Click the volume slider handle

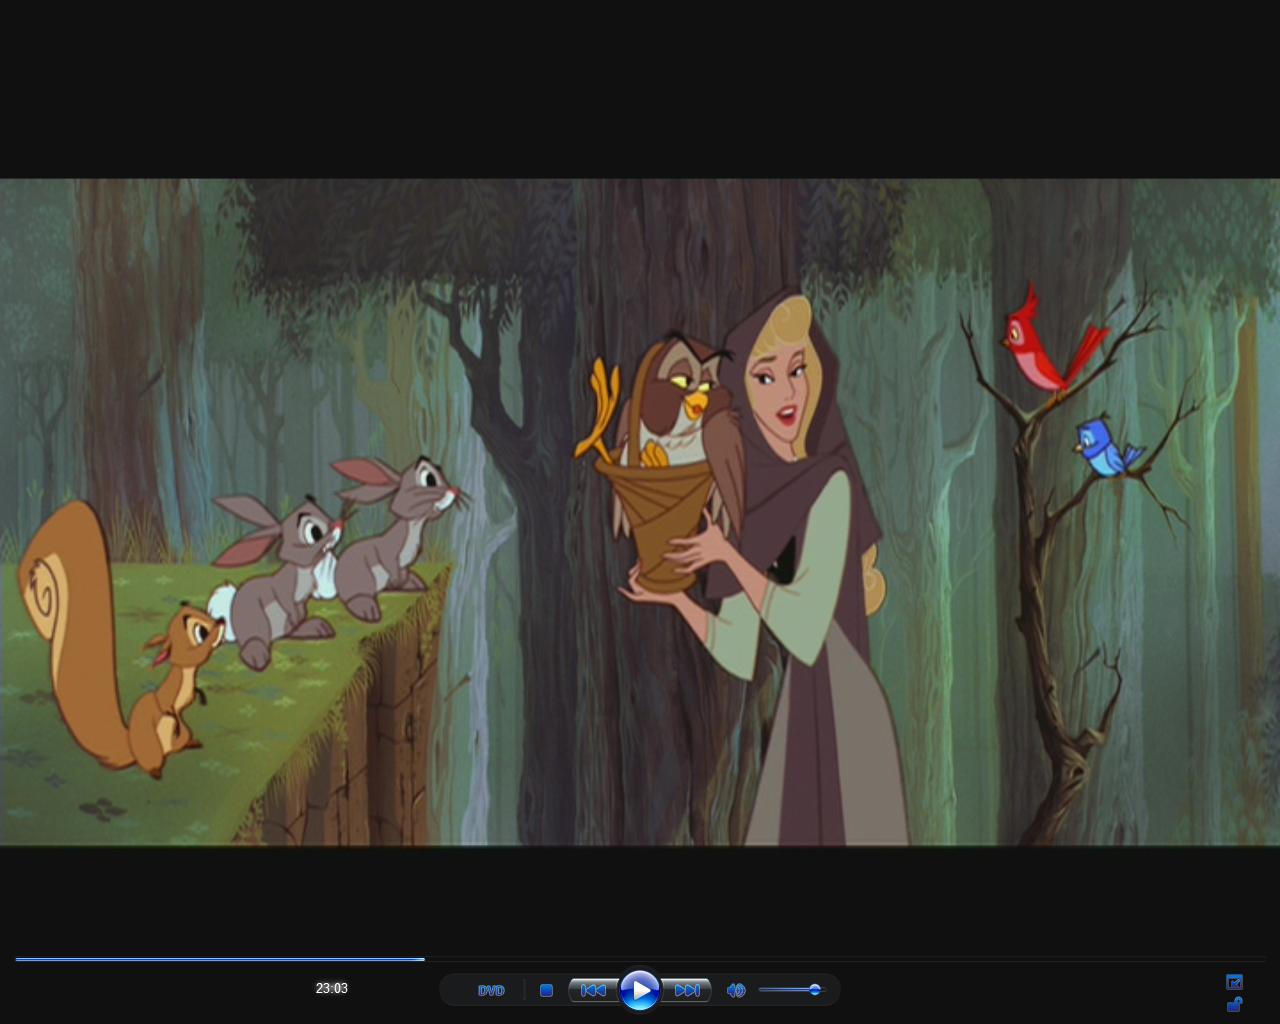pyautogui.click(x=815, y=990)
